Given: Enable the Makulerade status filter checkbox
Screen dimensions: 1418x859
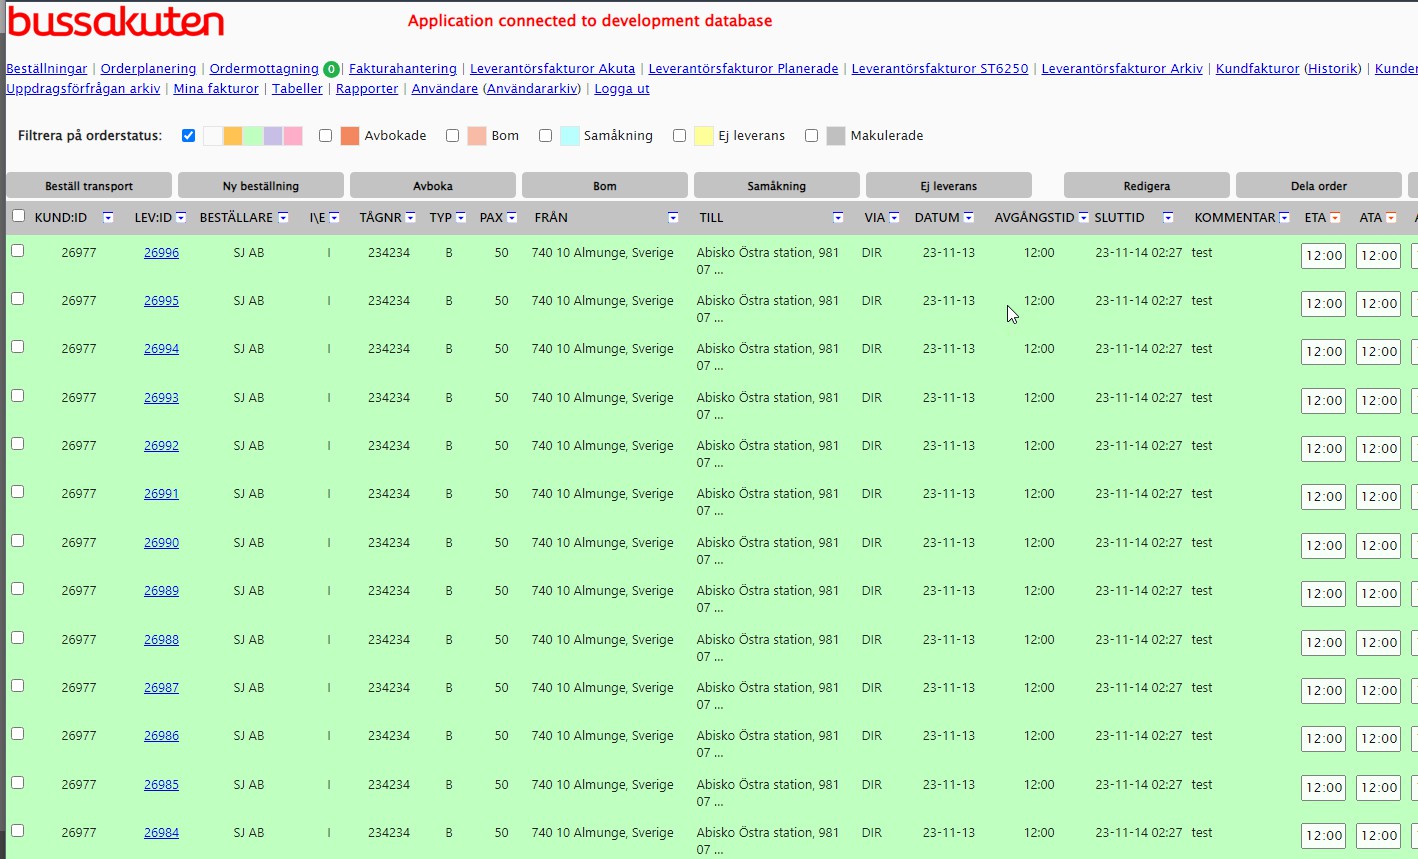Looking at the screenshot, I should pos(811,135).
